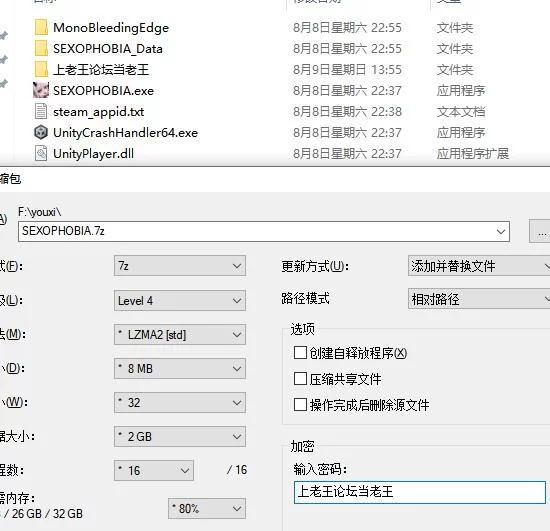
Task: Enable 压缩共享文件 checkbox
Action: click(x=300, y=379)
